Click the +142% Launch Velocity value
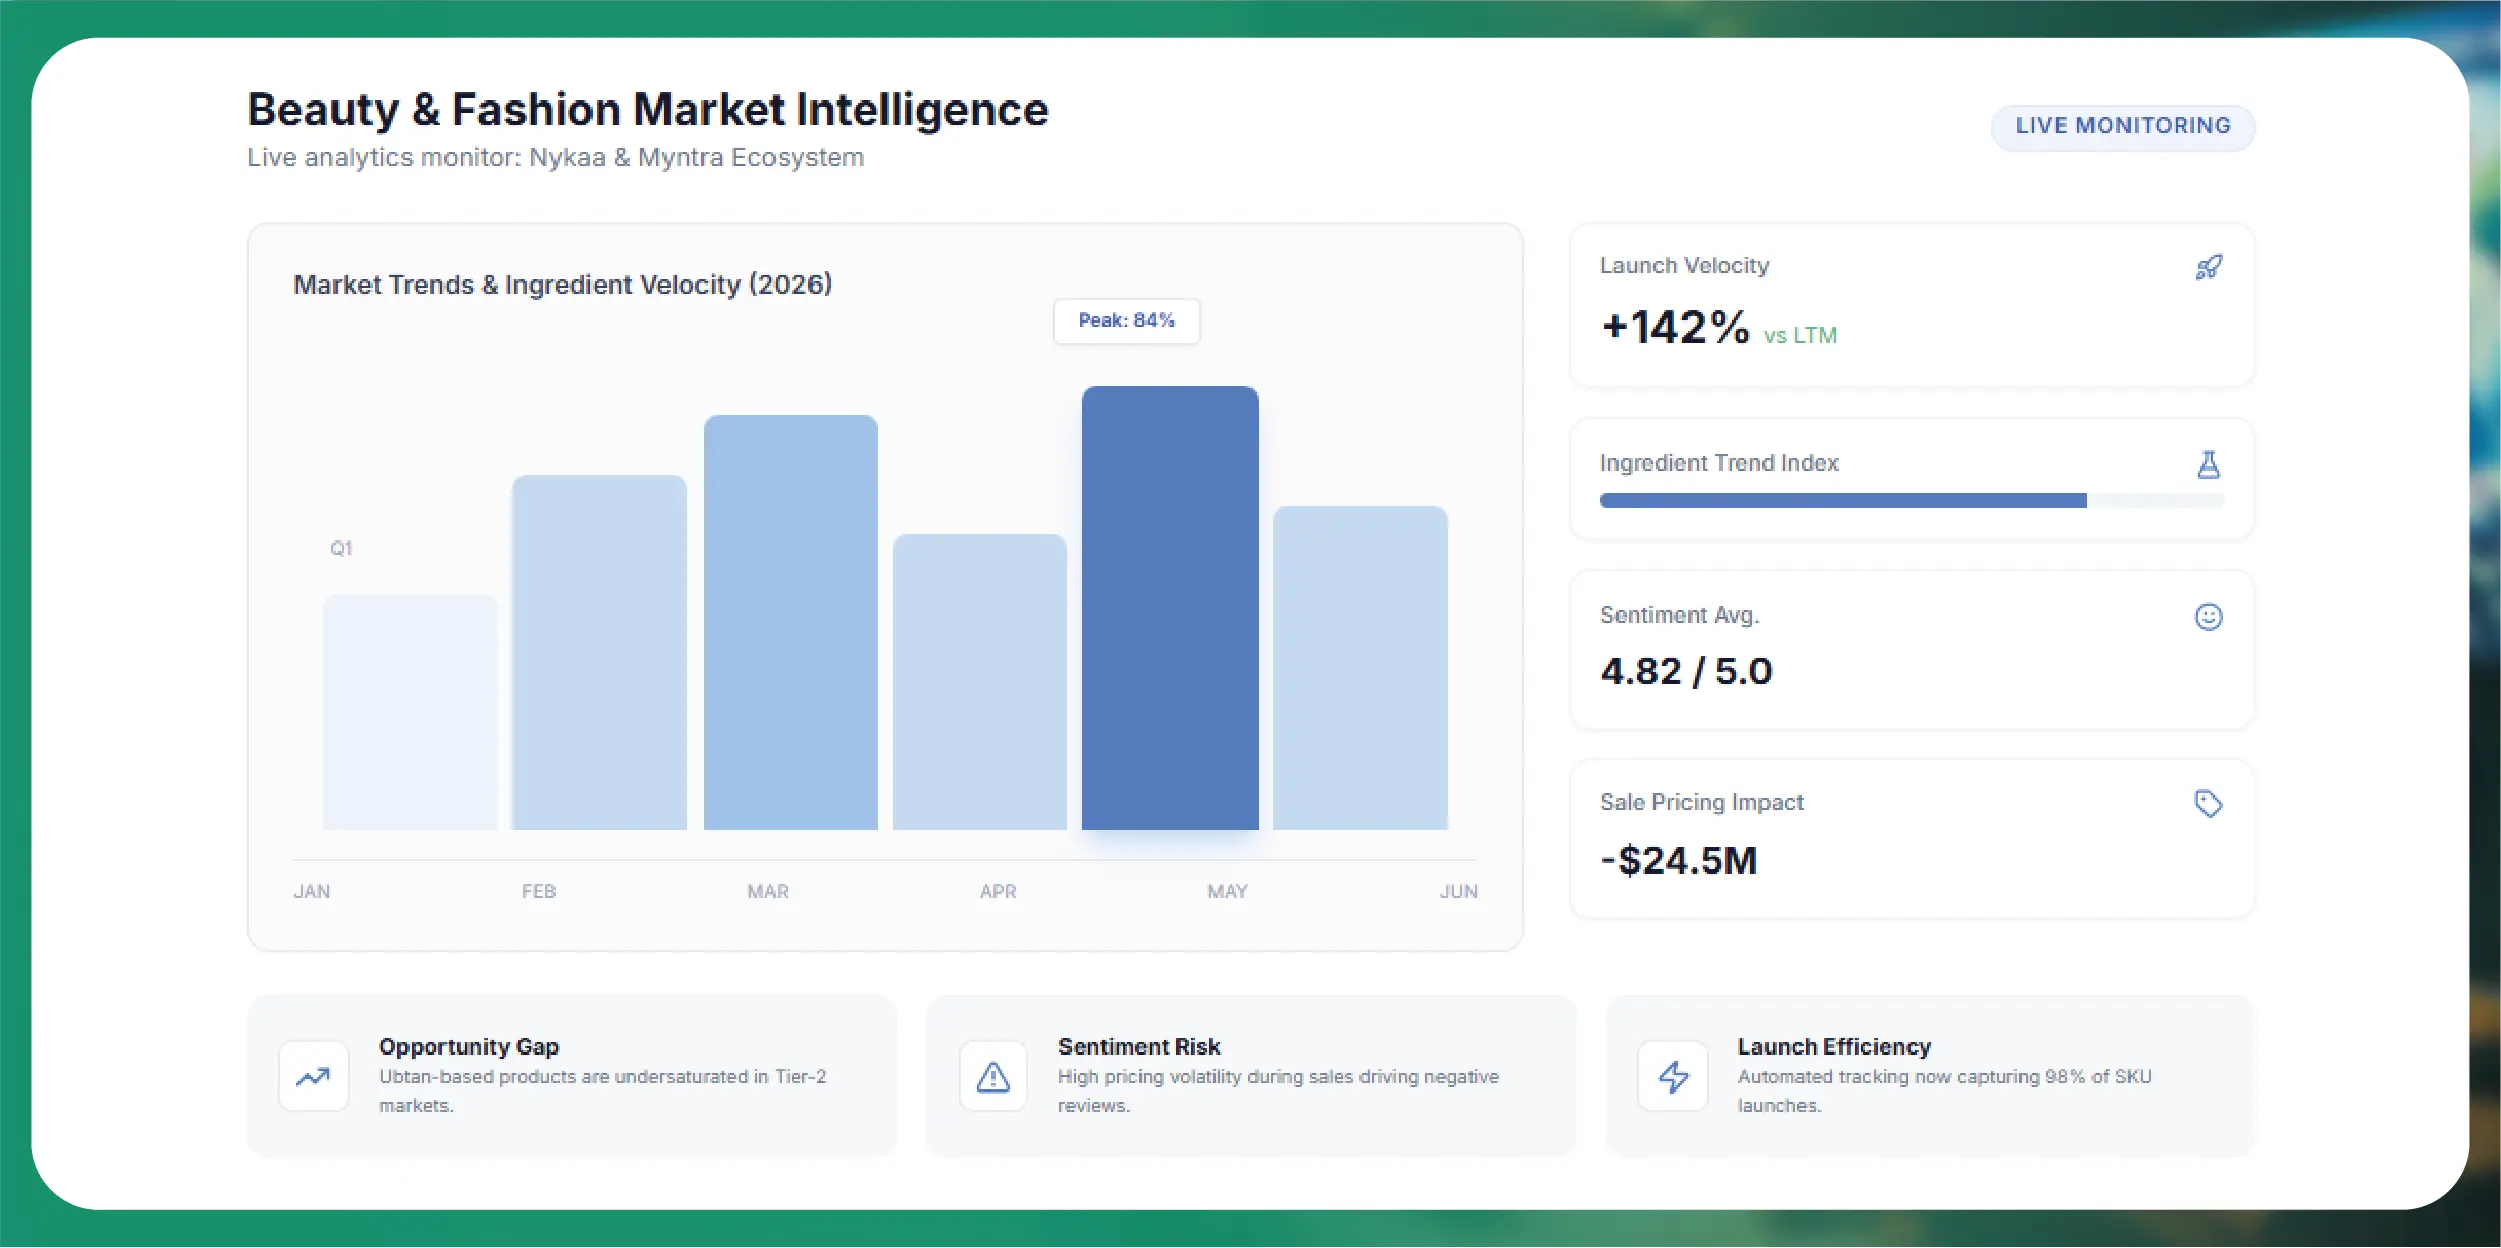 pyautogui.click(x=1675, y=328)
